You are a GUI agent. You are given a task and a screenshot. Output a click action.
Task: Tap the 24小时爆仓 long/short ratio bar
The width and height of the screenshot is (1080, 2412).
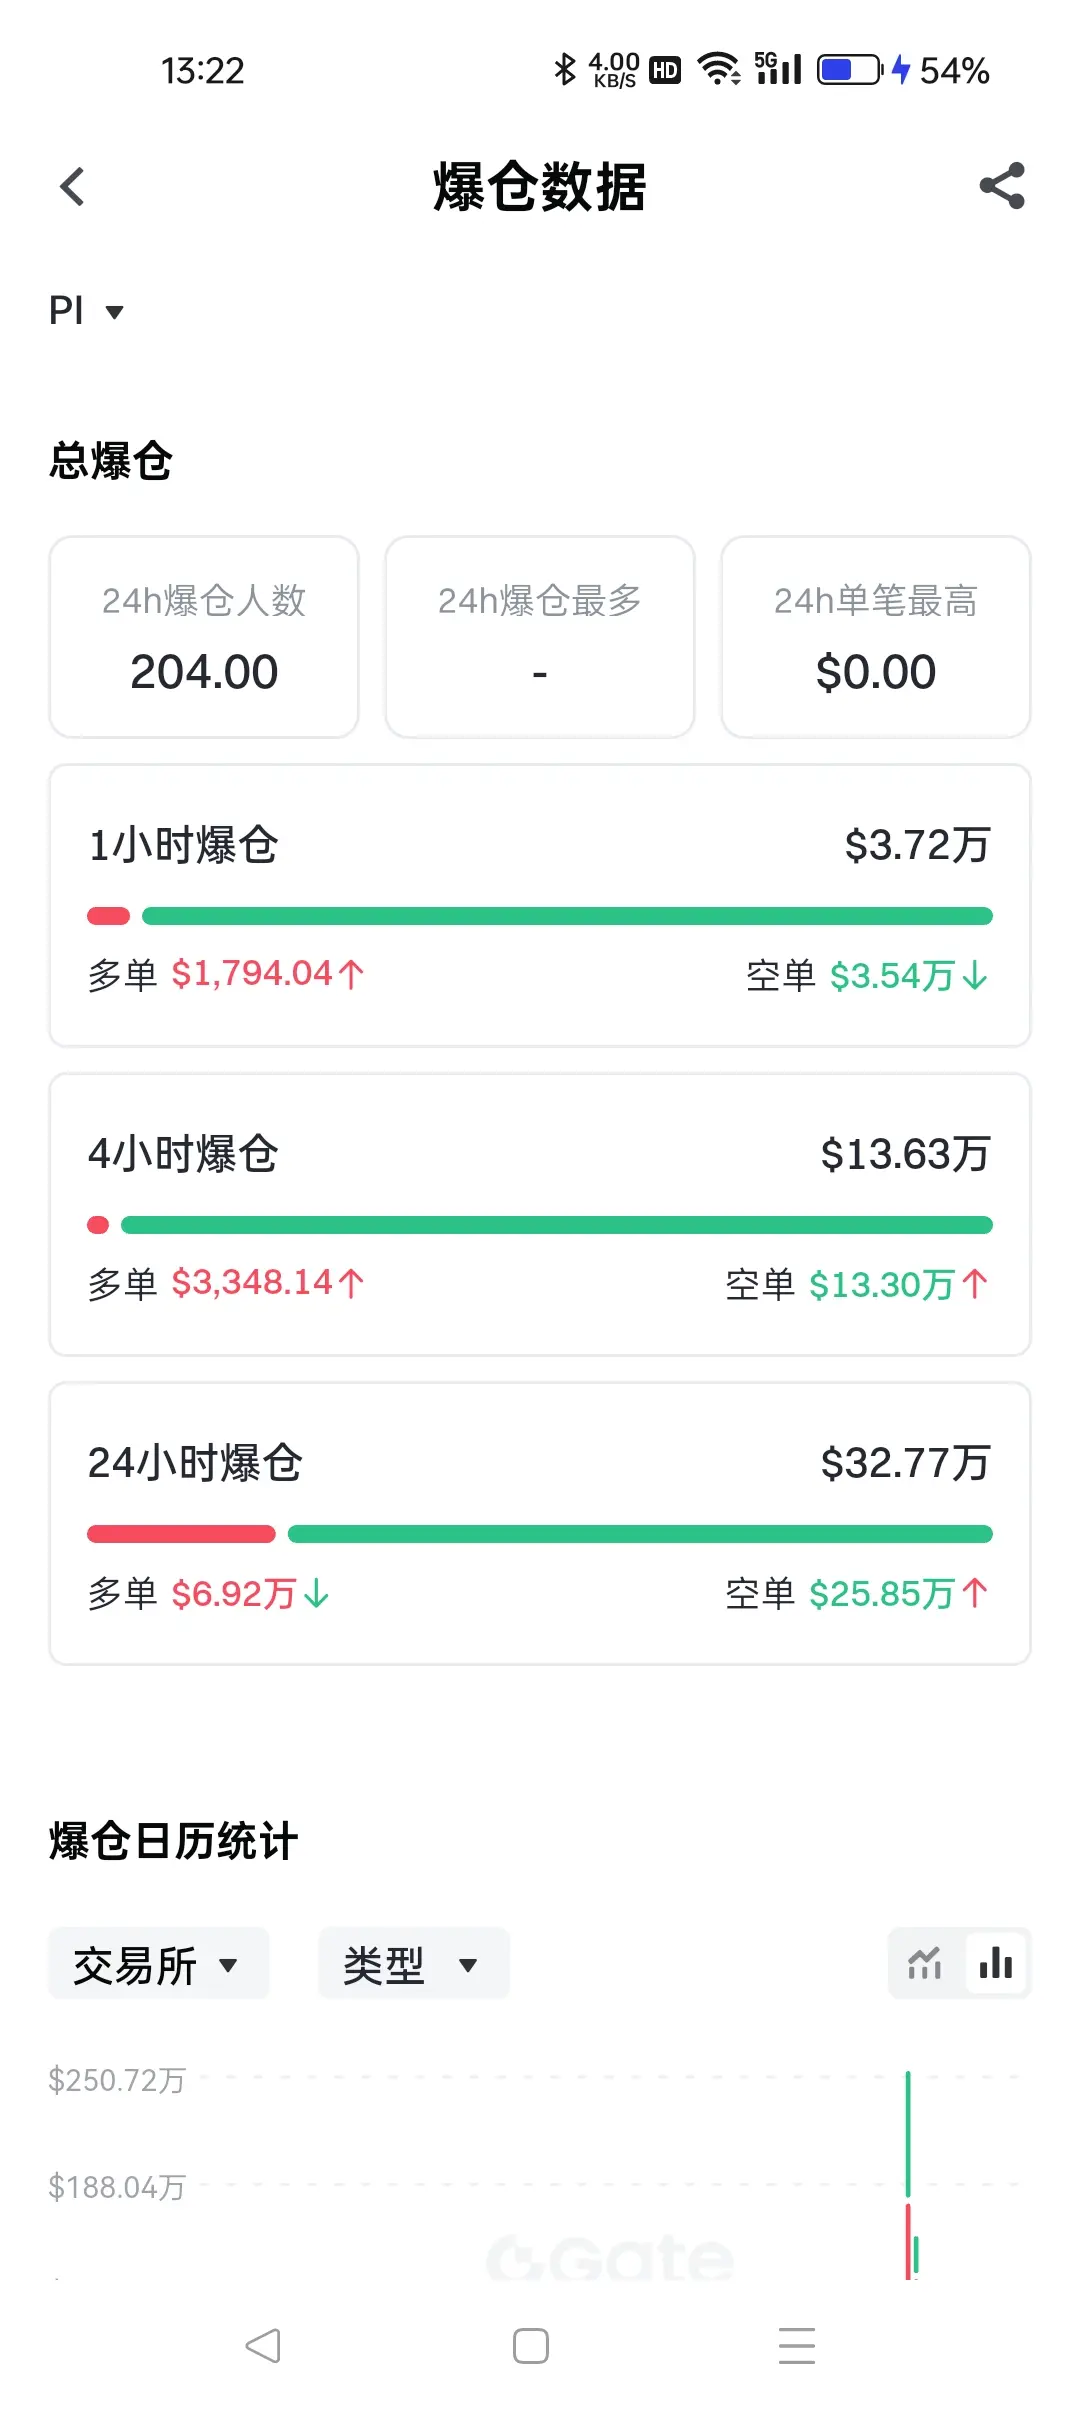[x=540, y=1534]
